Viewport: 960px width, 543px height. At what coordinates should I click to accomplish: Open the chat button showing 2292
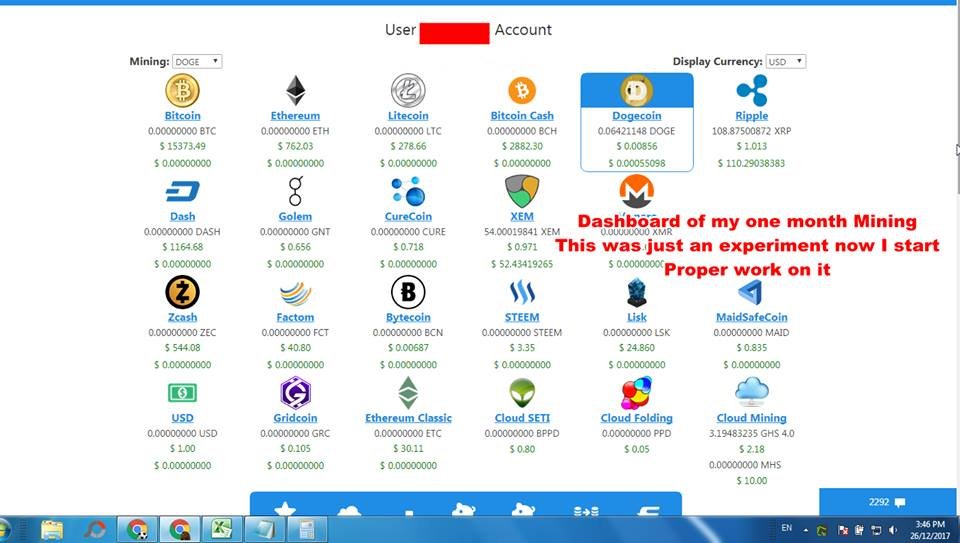(x=889, y=502)
